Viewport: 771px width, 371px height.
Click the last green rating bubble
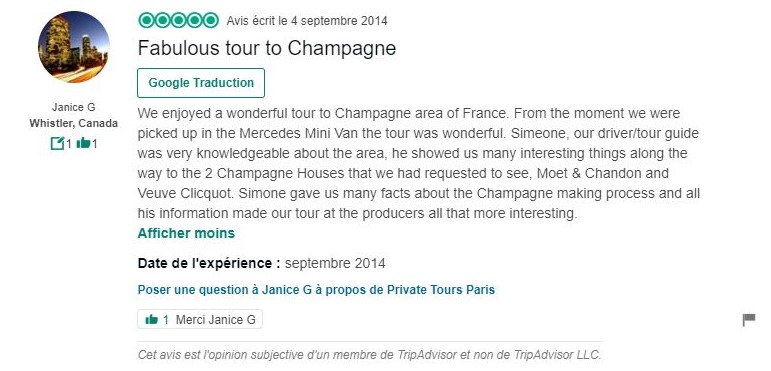(x=211, y=20)
